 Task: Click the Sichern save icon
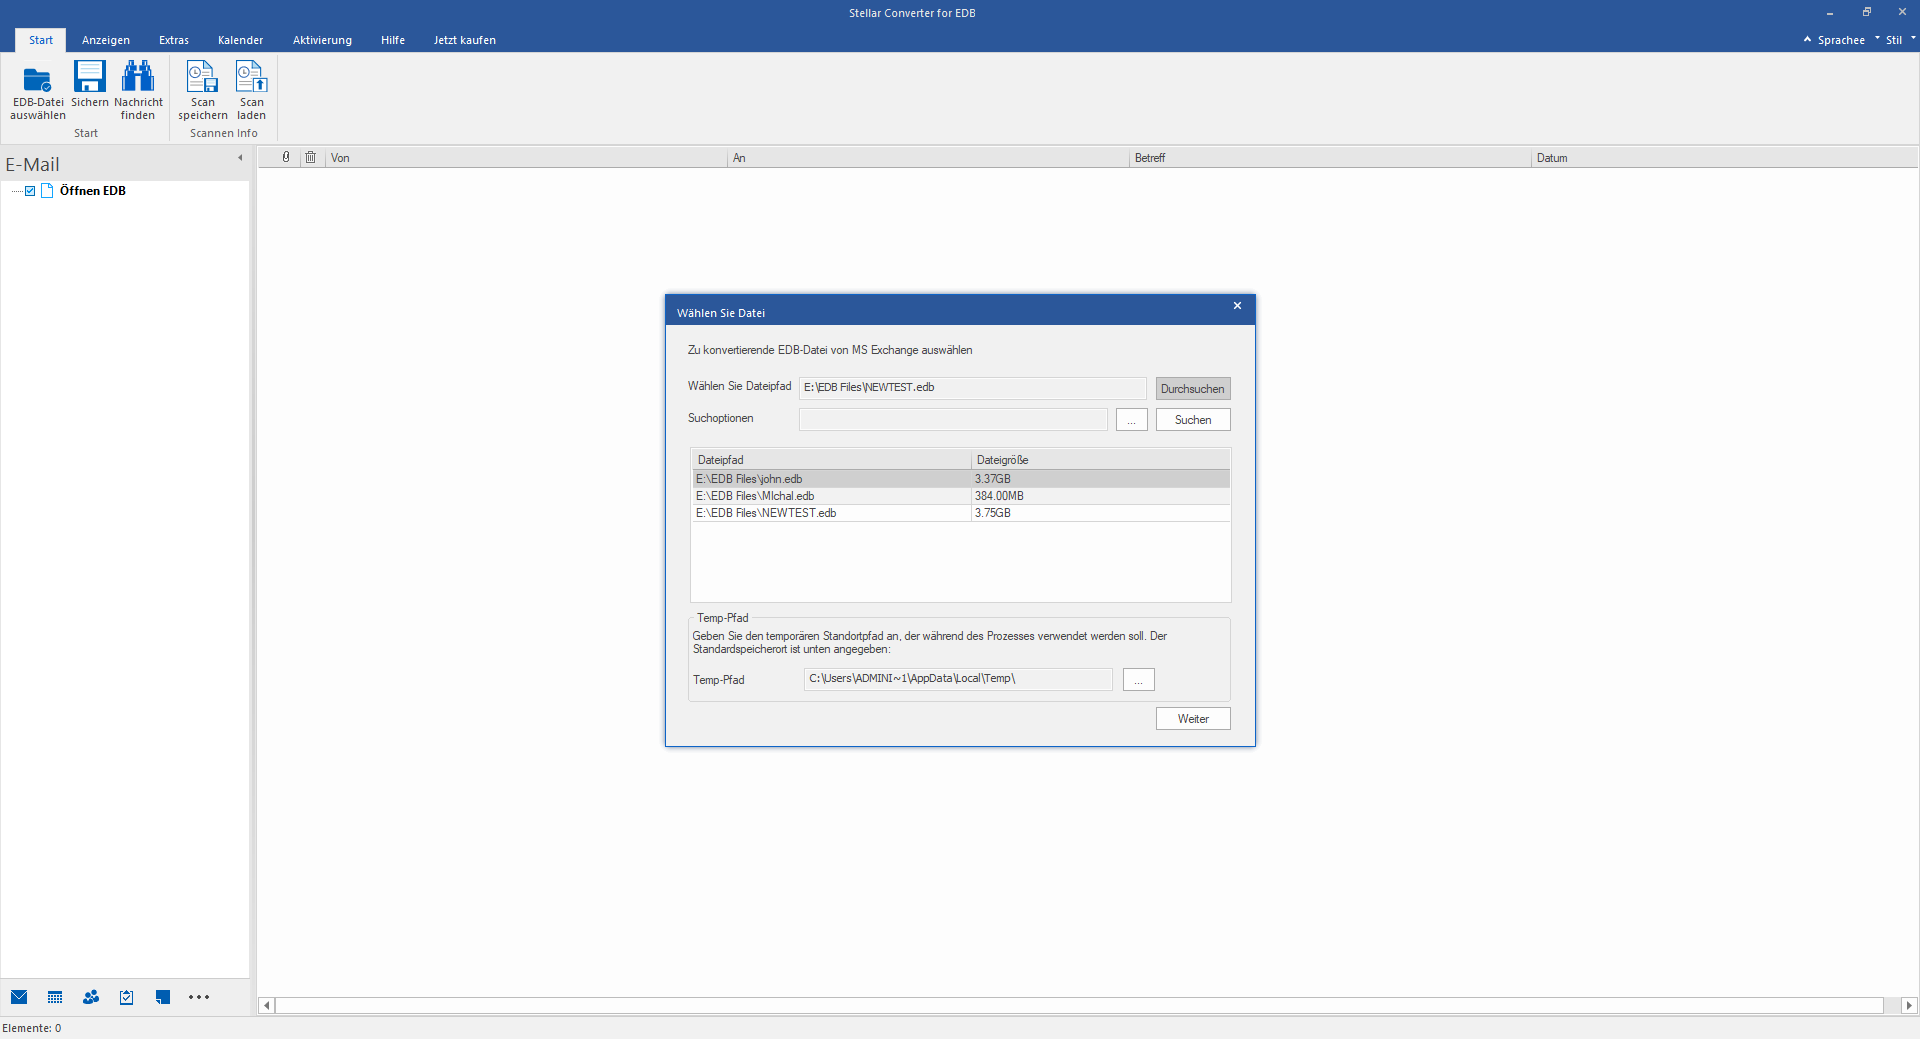(x=90, y=85)
